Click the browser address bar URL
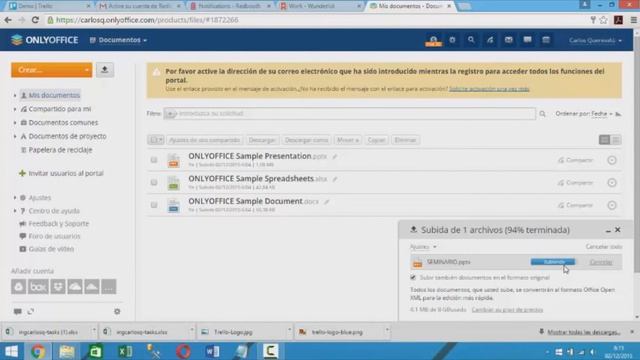The width and height of the screenshot is (640, 360). (x=147, y=20)
